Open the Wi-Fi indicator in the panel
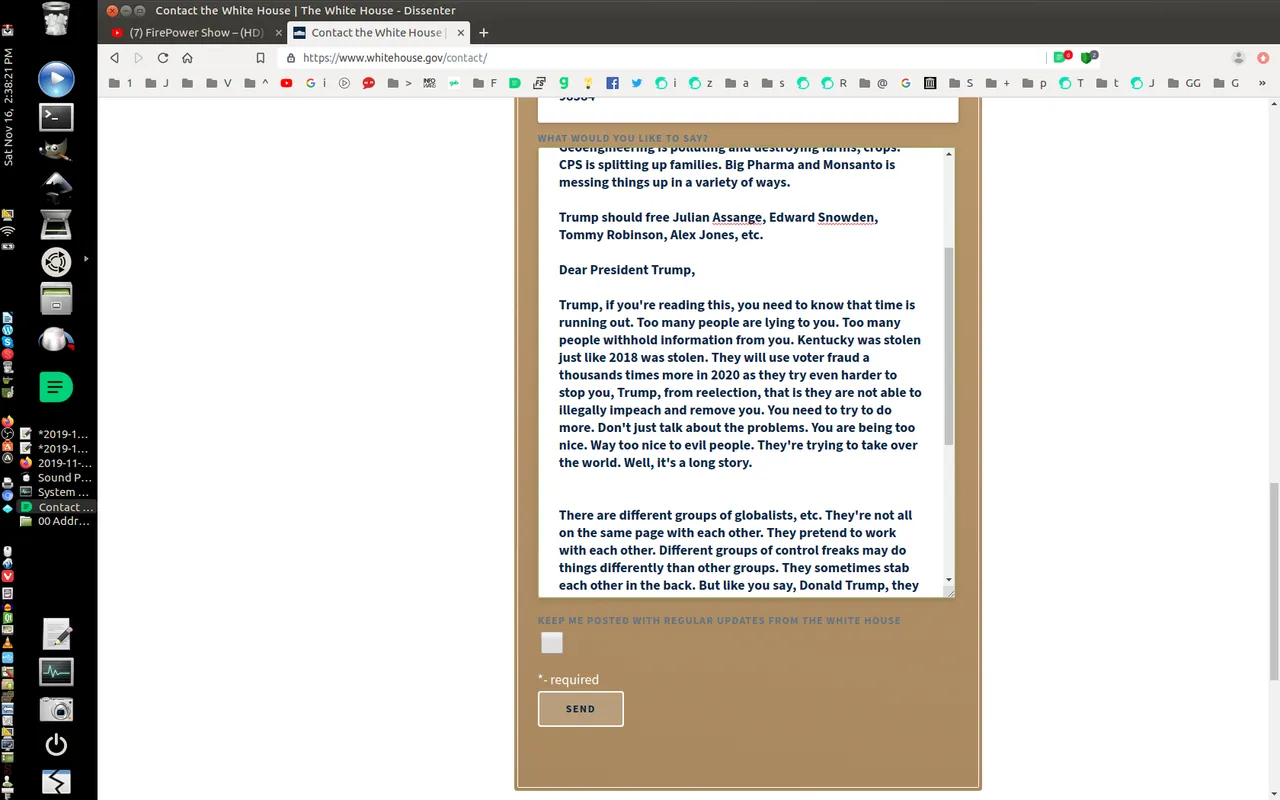This screenshot has width=1280, height=800. (8, 231)
